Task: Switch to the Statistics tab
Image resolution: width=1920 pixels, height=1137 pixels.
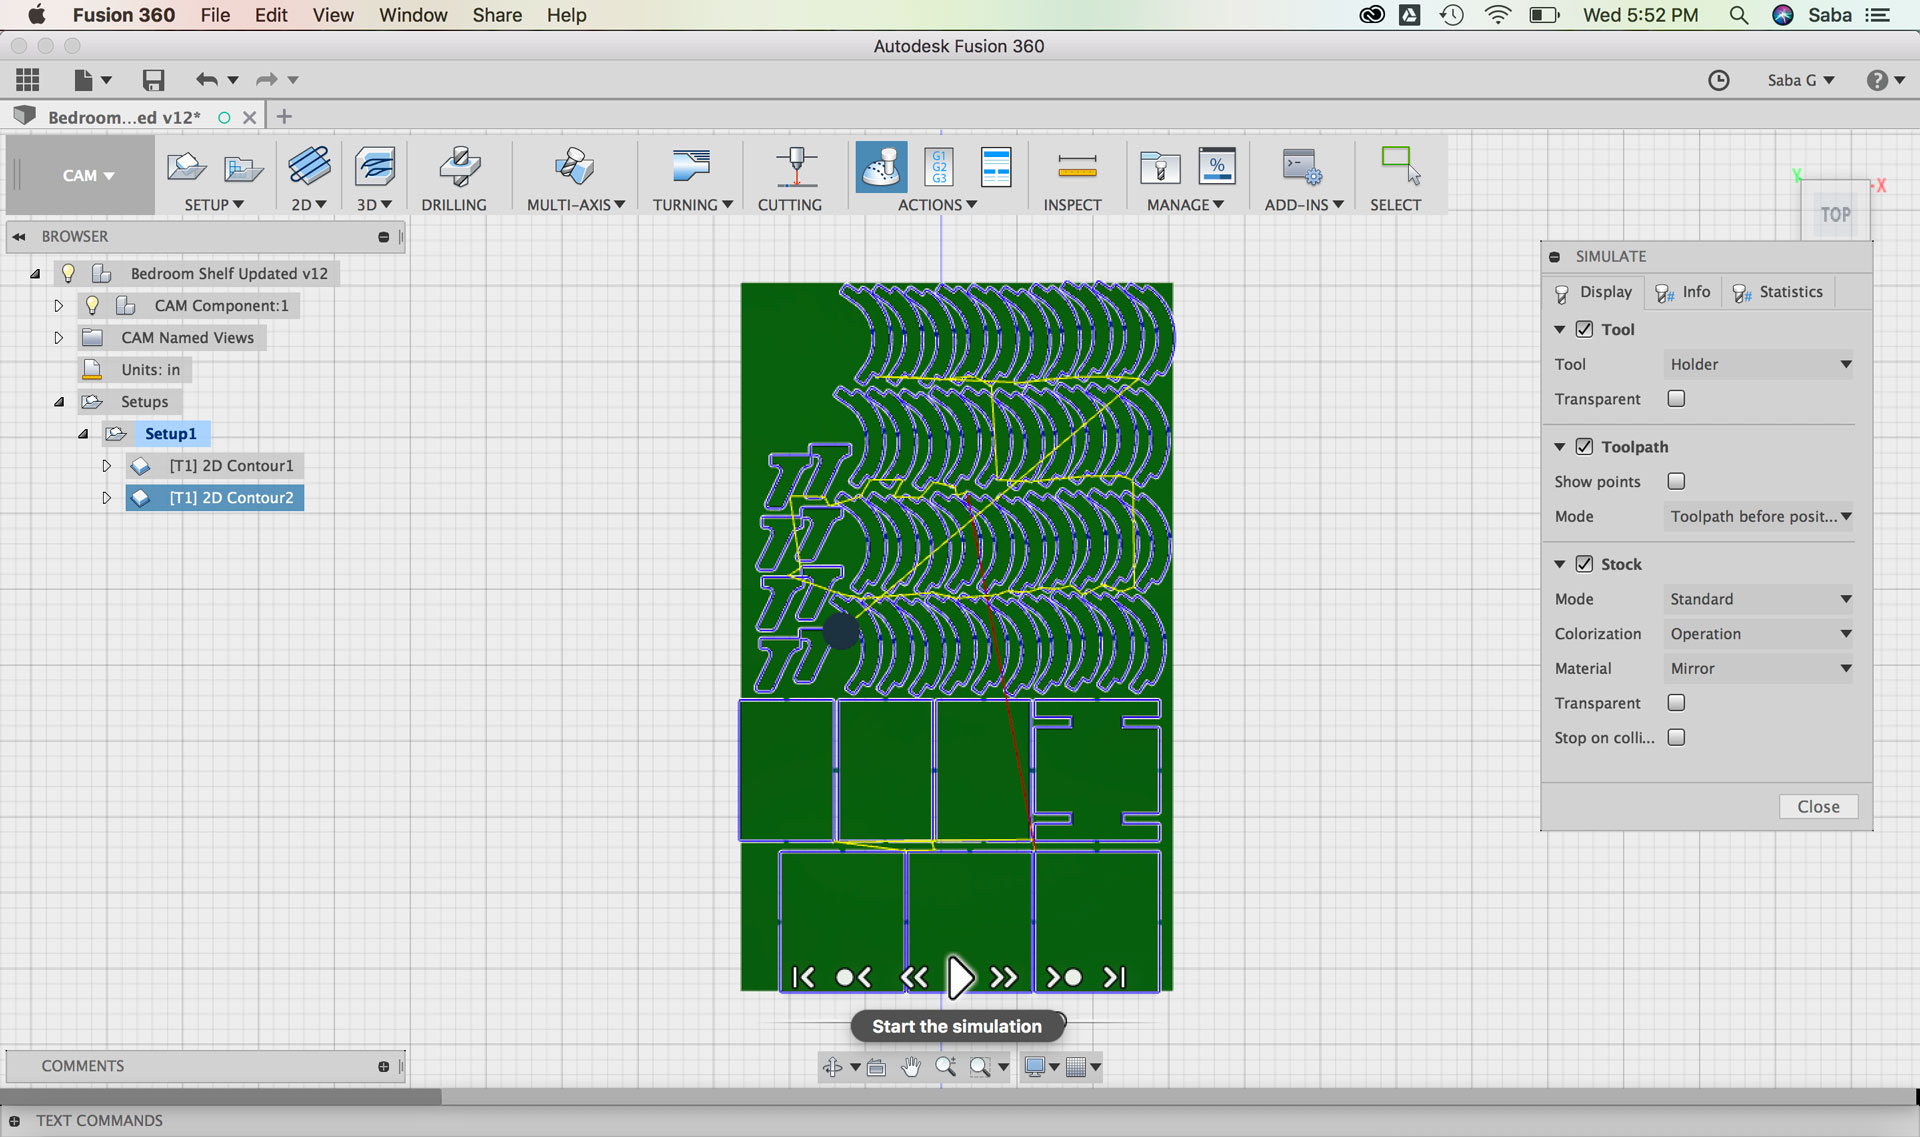Action: [x=1778, y=292]
